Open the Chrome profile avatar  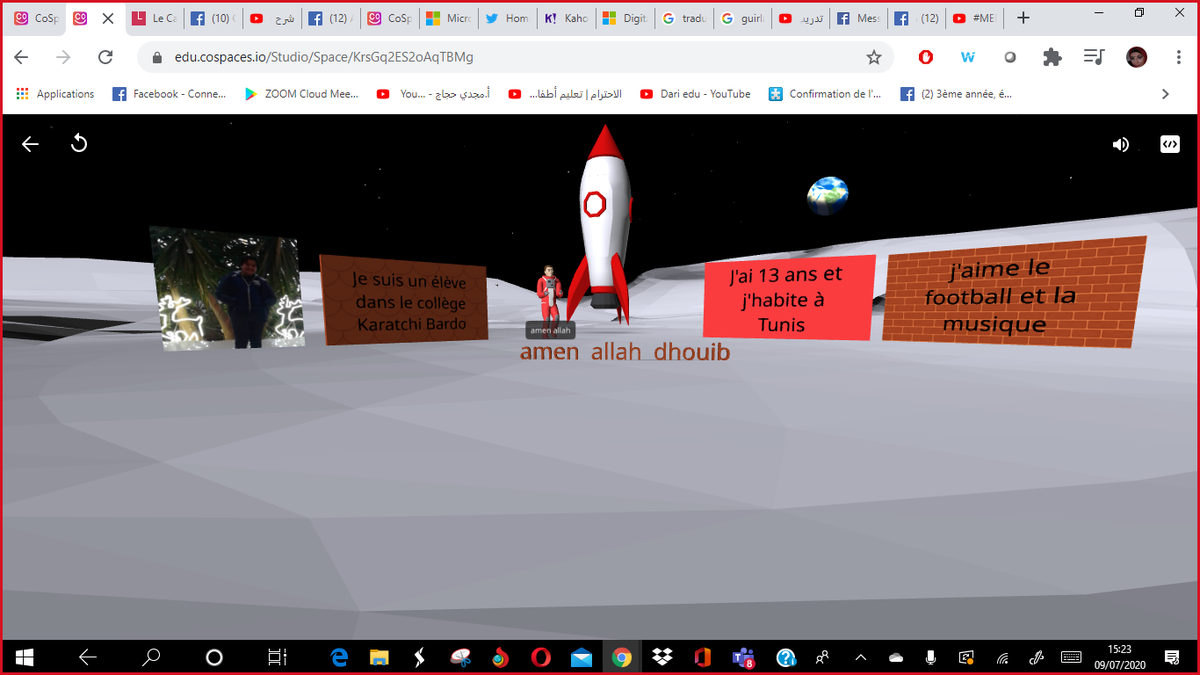tap(1136, 57)
